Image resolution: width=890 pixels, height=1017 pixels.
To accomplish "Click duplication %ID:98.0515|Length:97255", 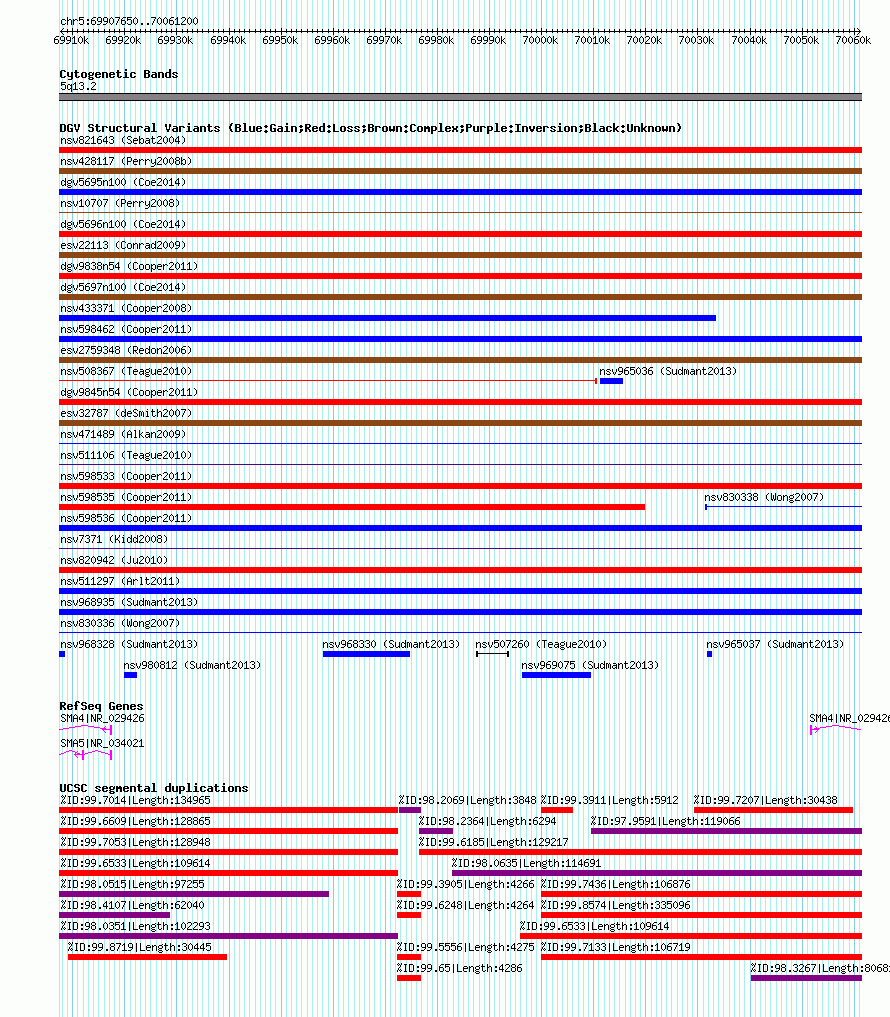I will pos(132,884).
